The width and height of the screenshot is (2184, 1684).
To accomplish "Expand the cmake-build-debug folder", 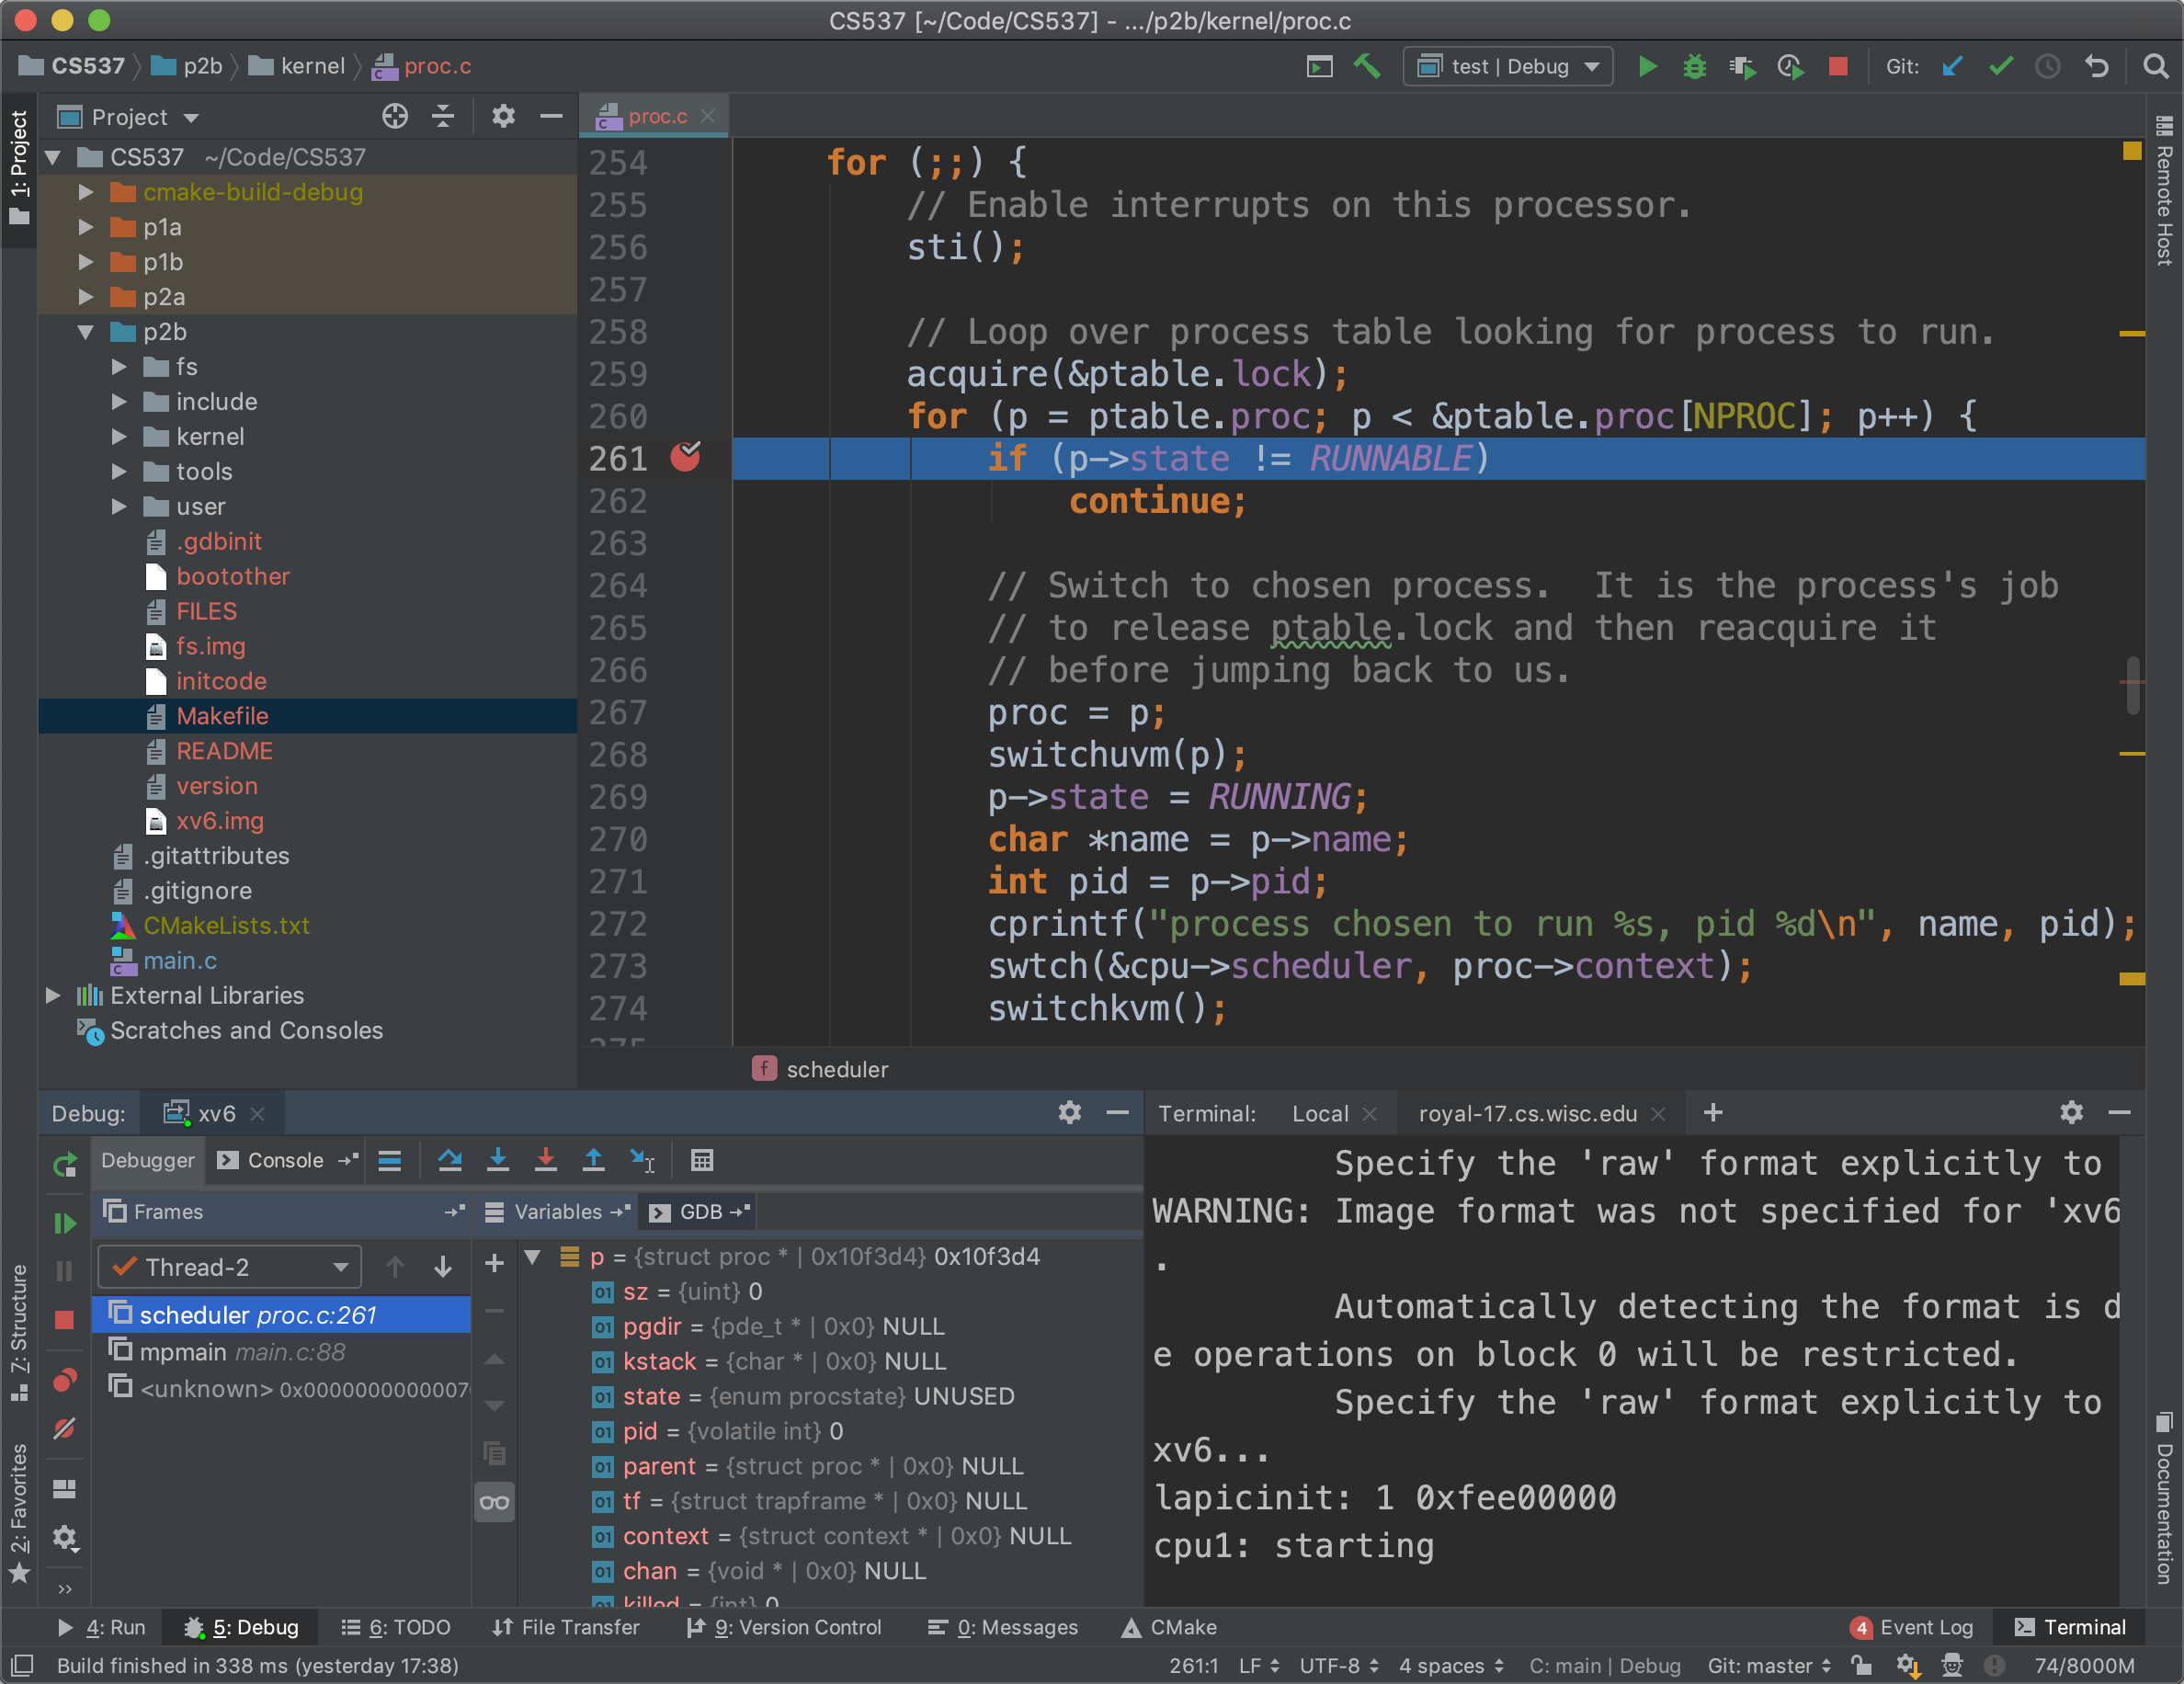I will pos(87,192).
